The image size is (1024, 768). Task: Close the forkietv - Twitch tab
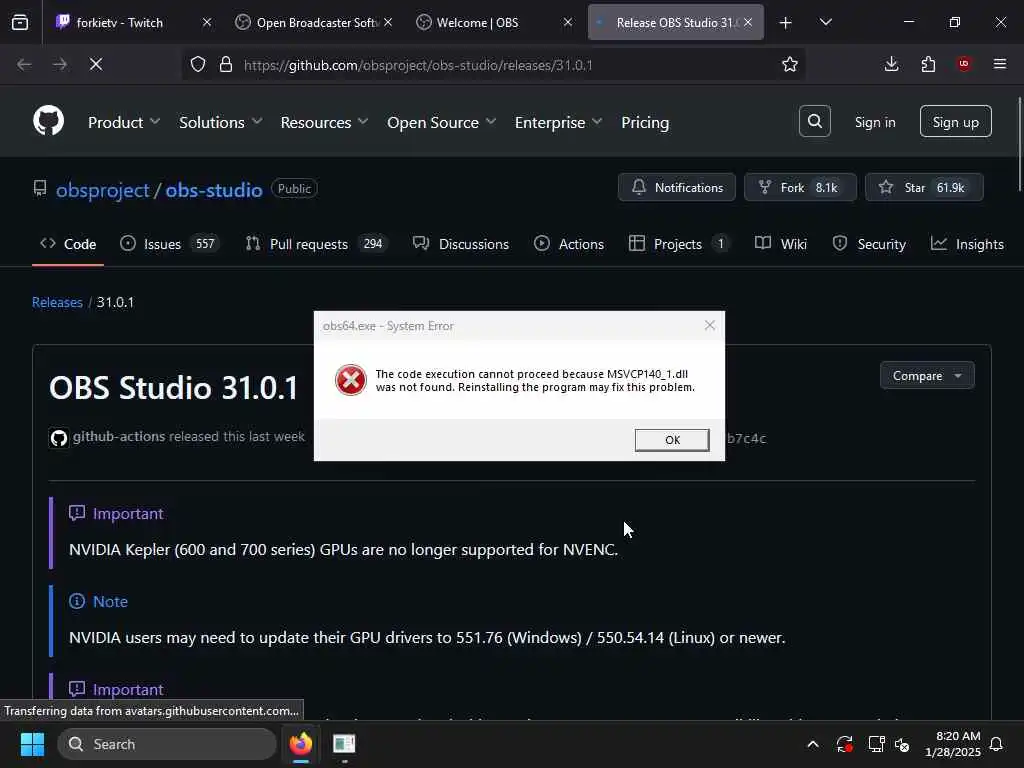click(x=206, y=22)
